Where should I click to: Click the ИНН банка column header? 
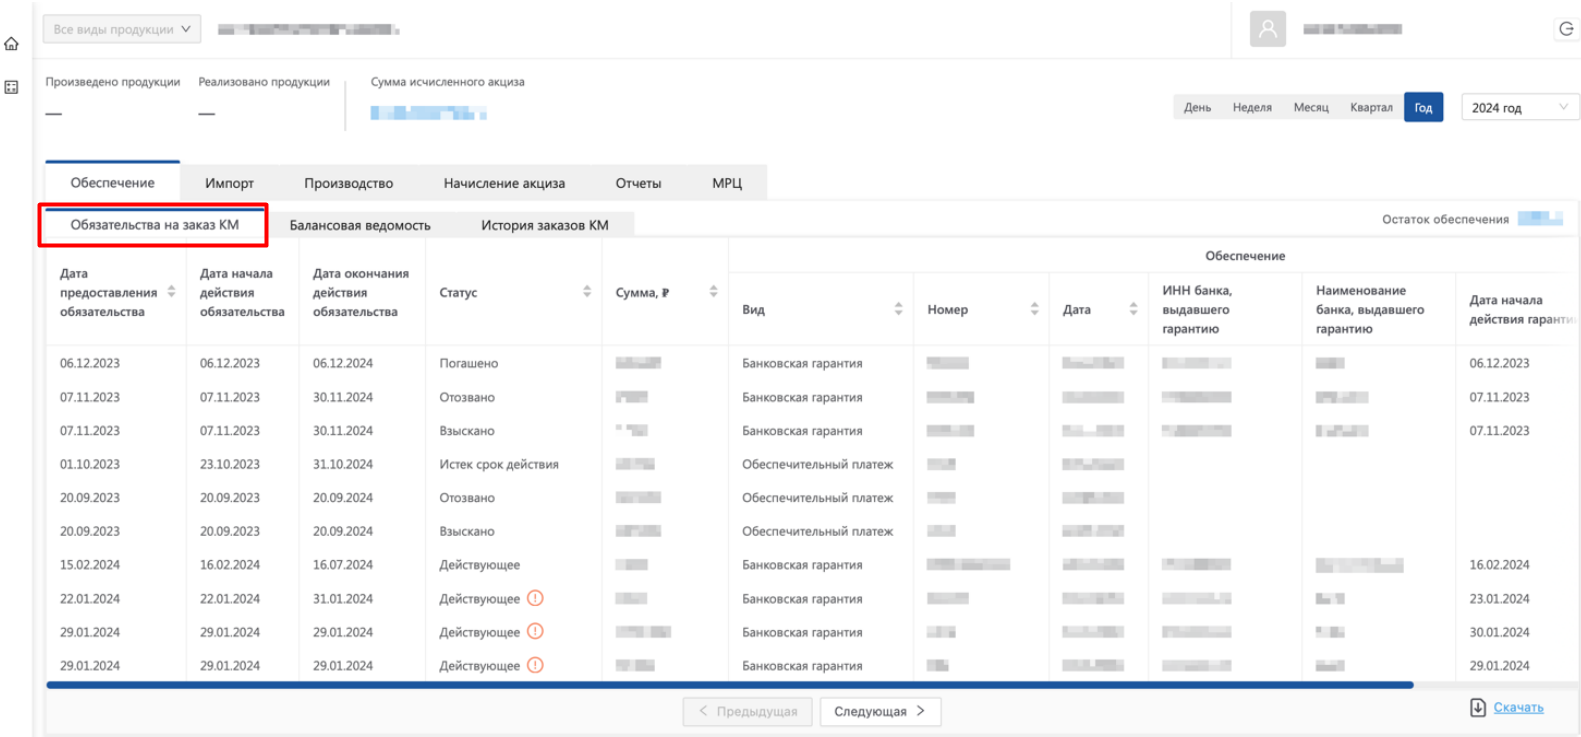point(1197,309)
